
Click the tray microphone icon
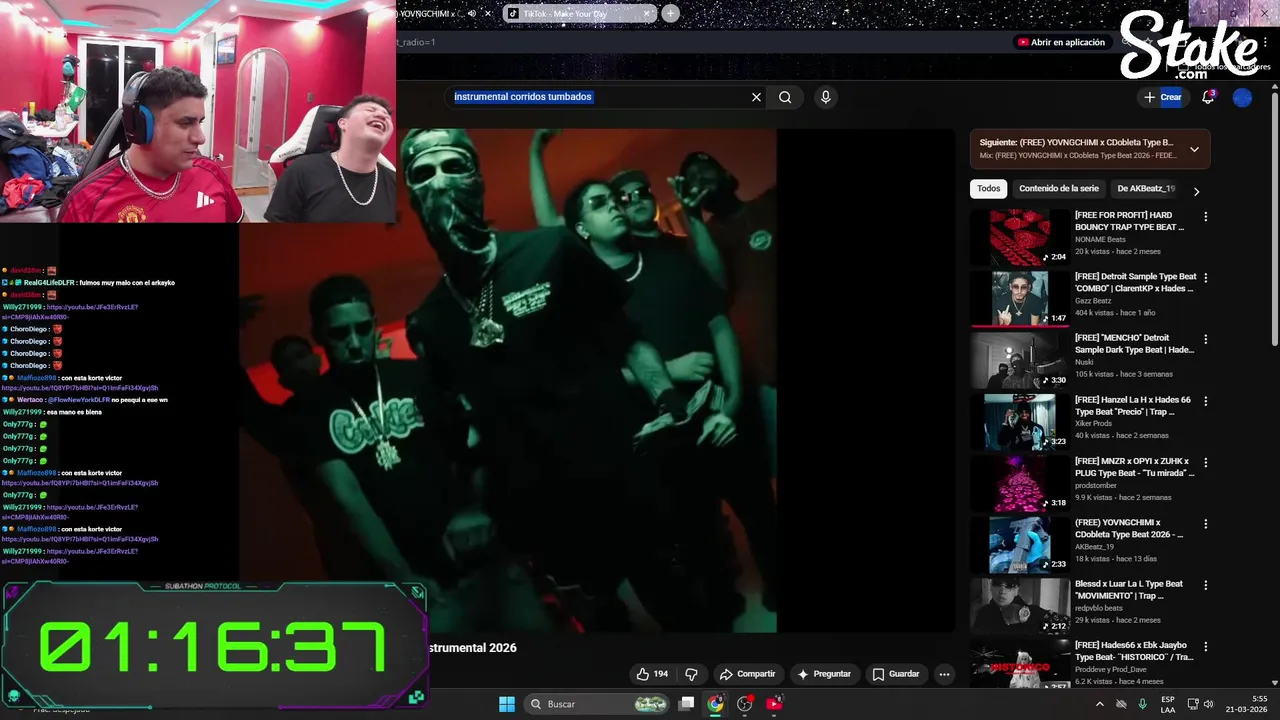(1143, 704)
